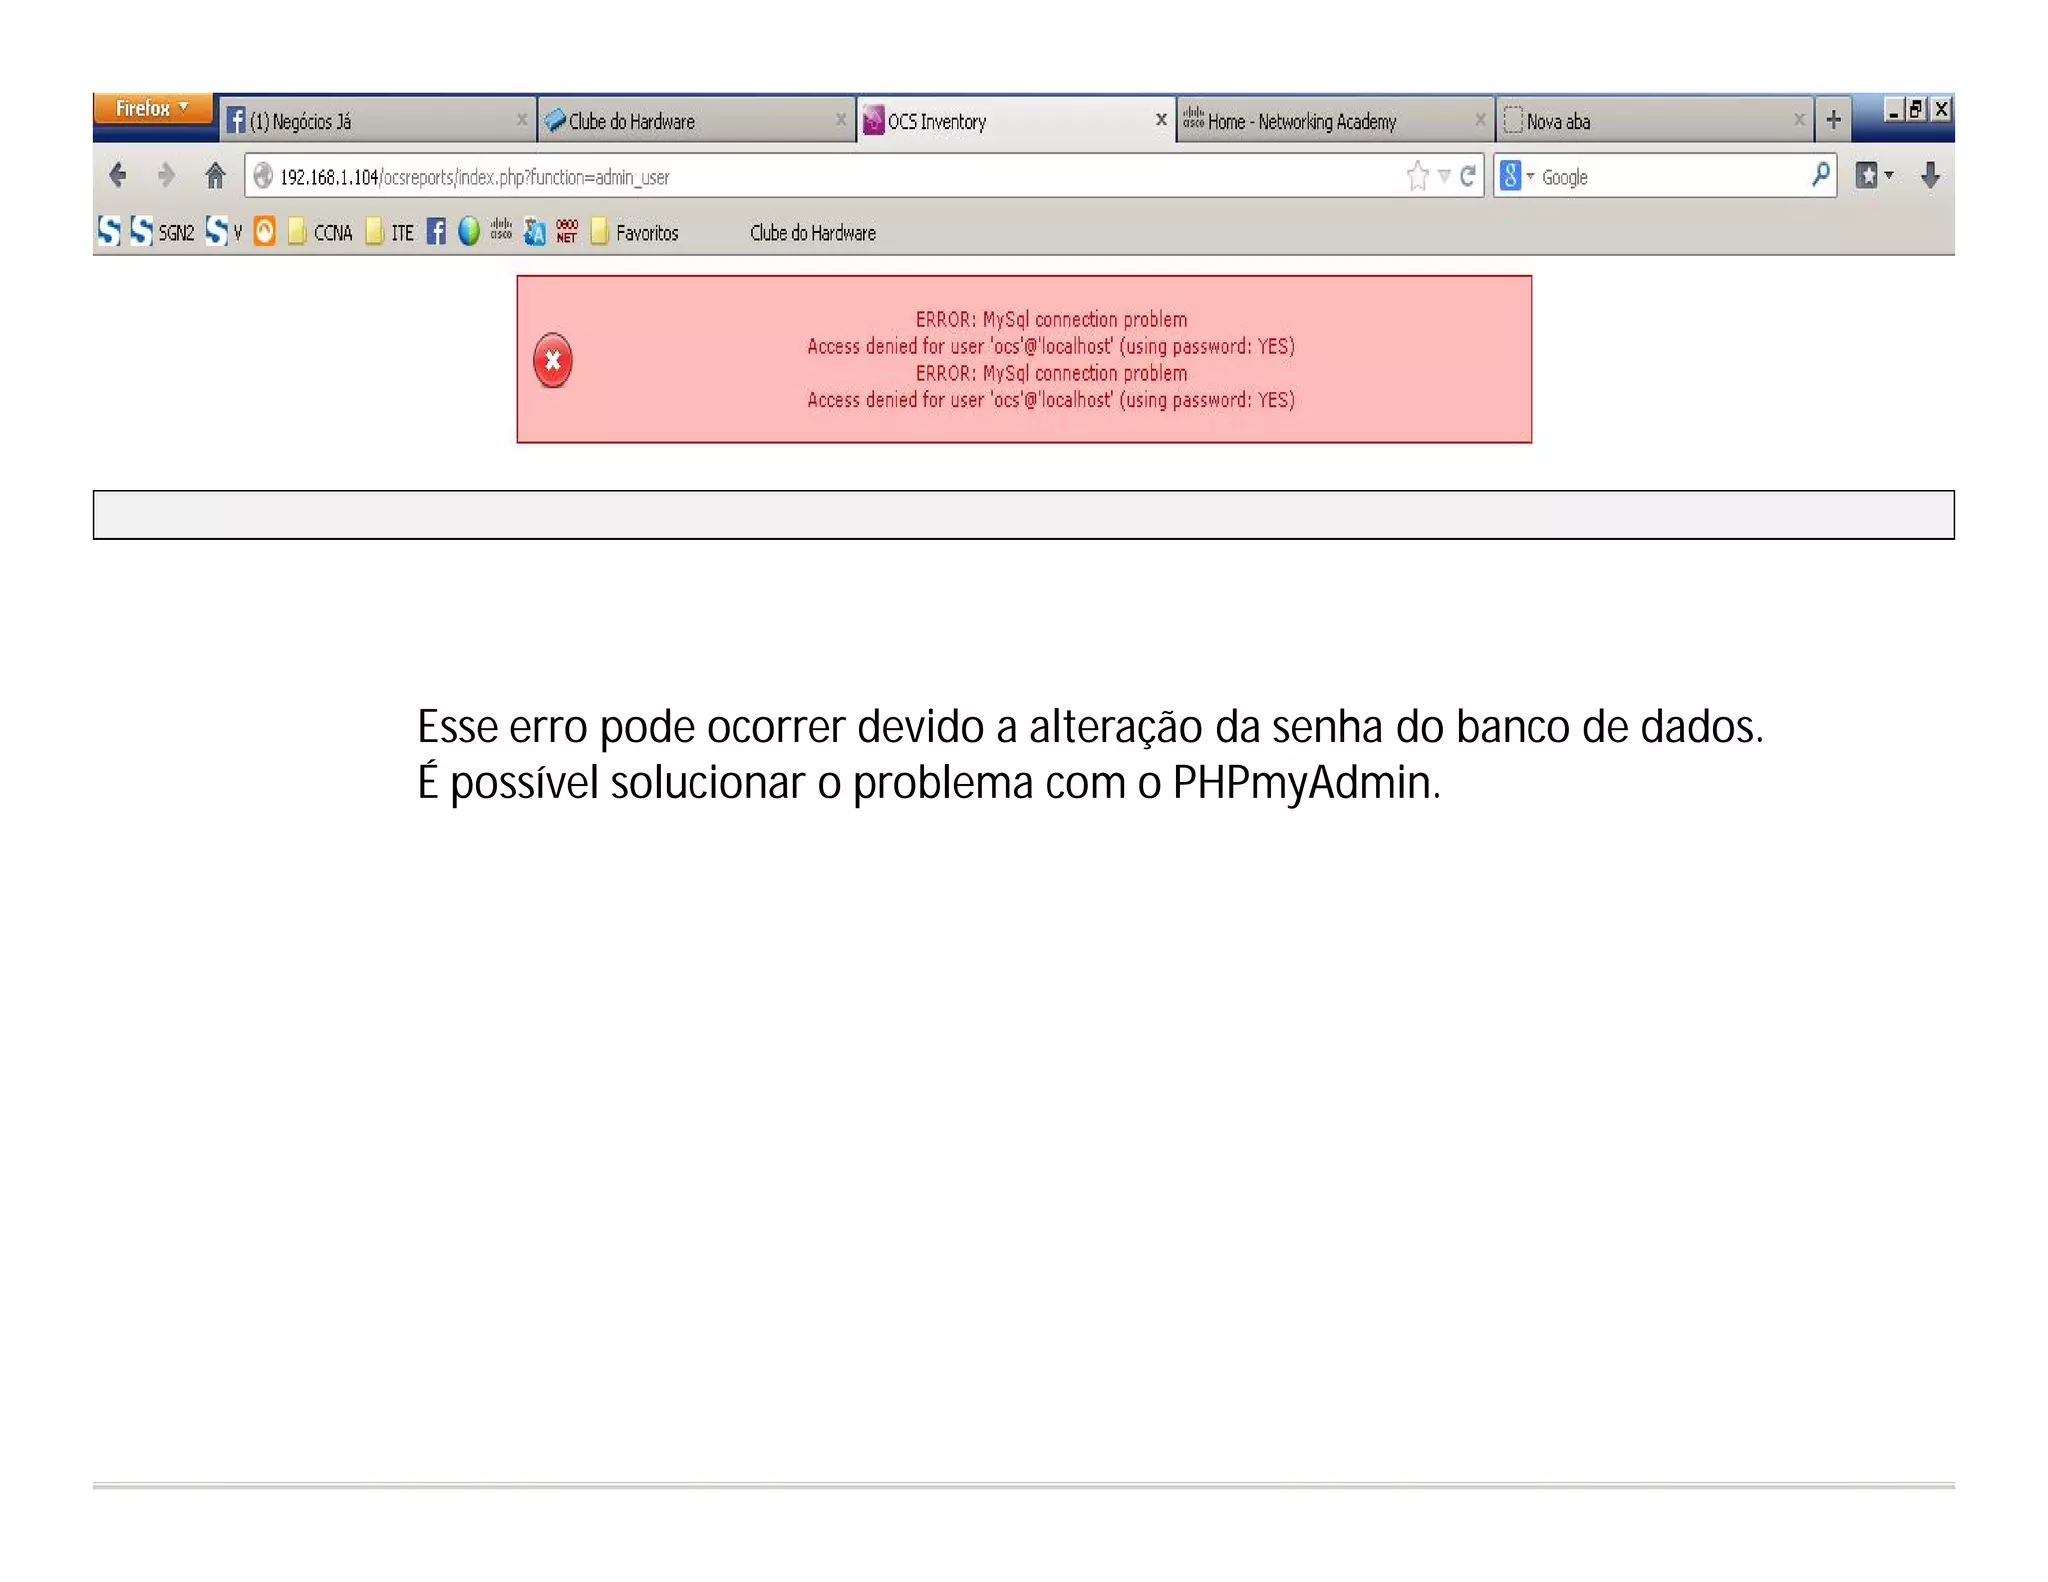This screenshot has width=2048, height=1582.
Task: Click the red error X icon
Action: (x=552, y=360)
